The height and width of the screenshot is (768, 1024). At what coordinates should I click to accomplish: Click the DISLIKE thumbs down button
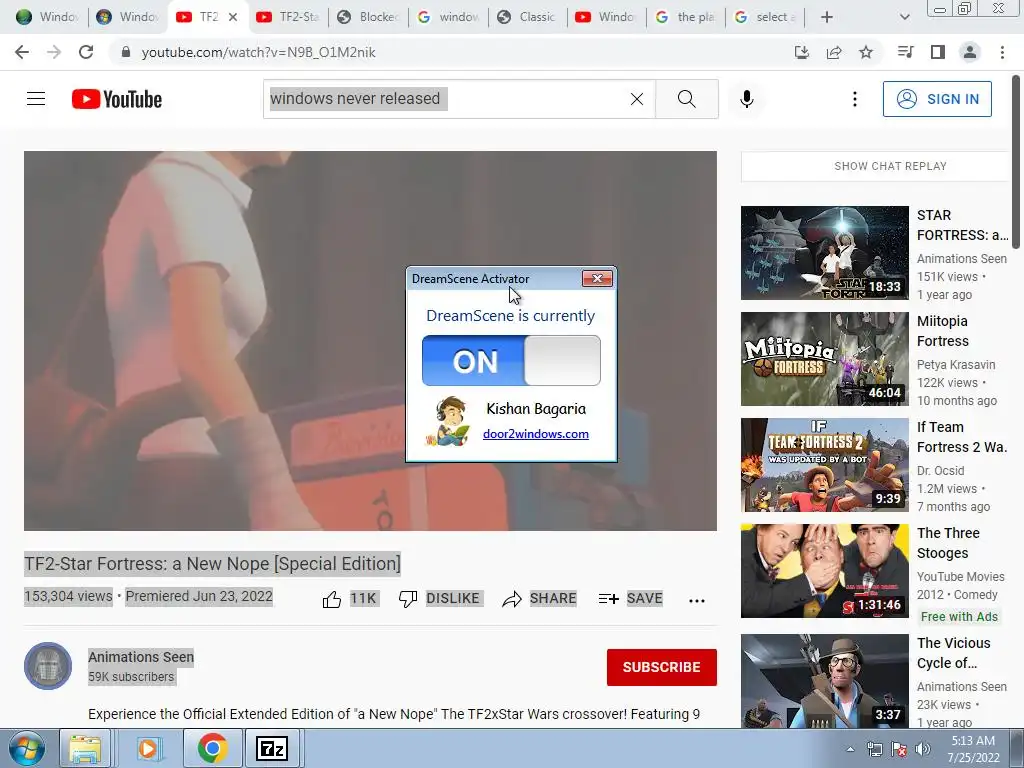click(x=440, y=598)
